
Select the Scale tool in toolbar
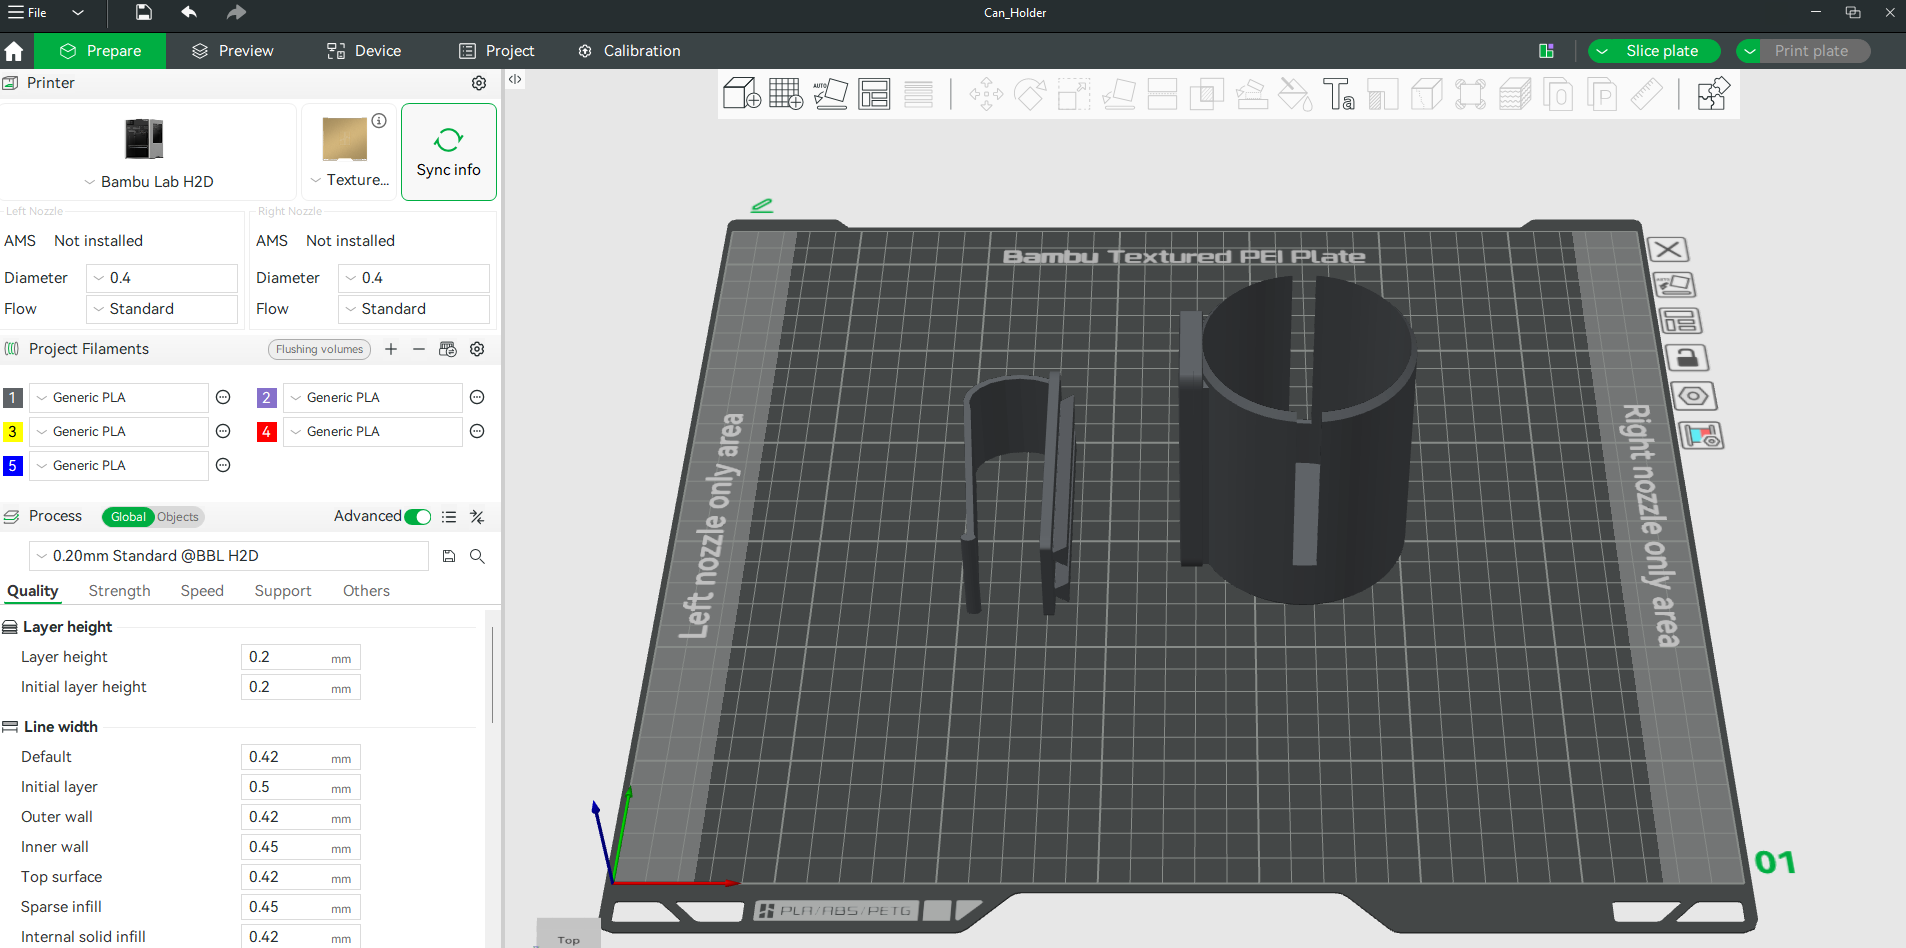click(1074, 94)
